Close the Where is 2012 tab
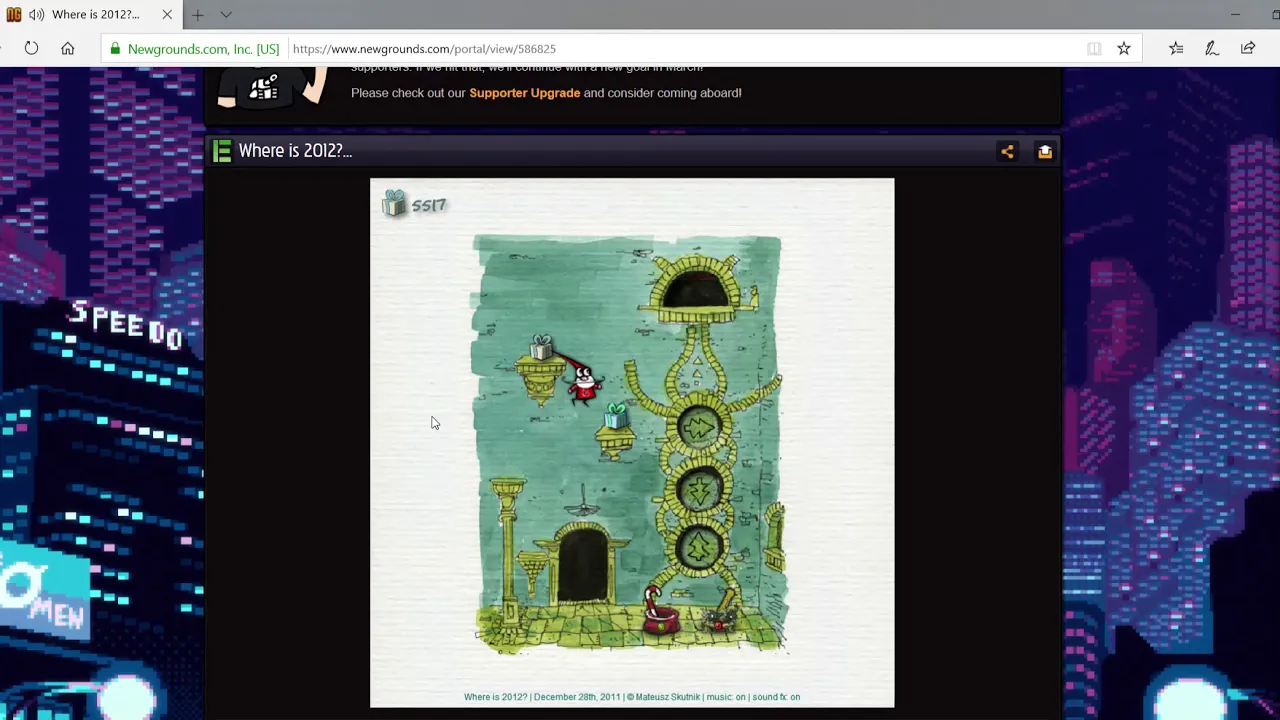Image resolution: width=1280 pixels, height=720 pixels. [167, 14]
